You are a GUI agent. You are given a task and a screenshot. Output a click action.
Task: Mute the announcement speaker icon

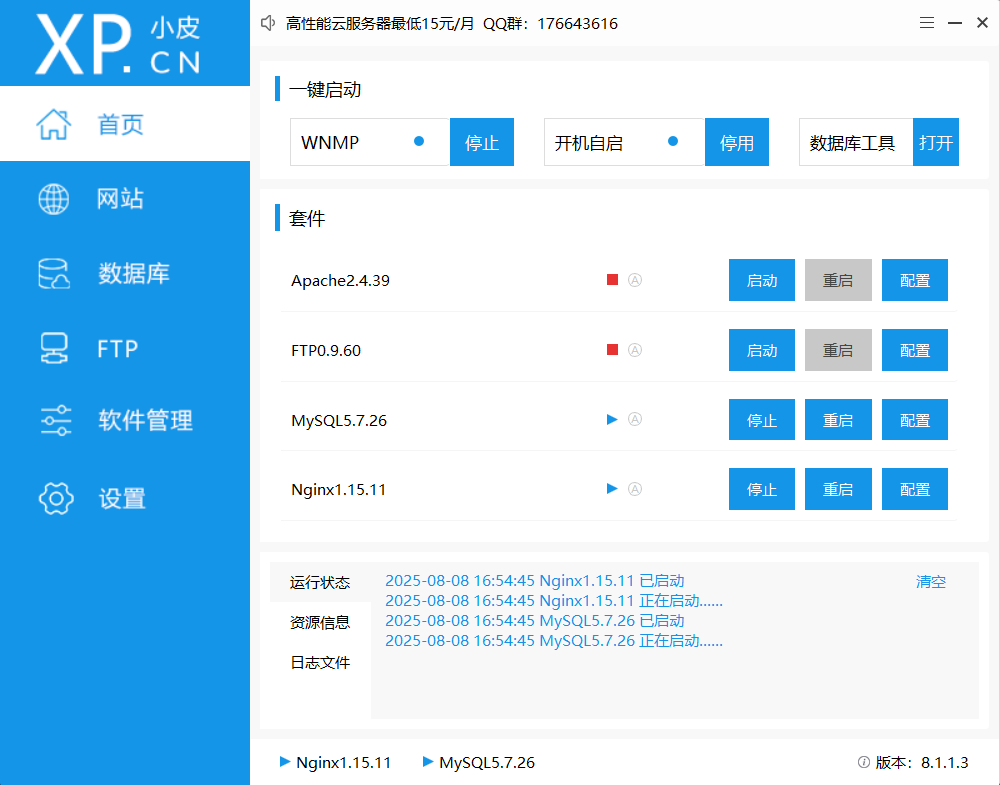coord(266,23)
